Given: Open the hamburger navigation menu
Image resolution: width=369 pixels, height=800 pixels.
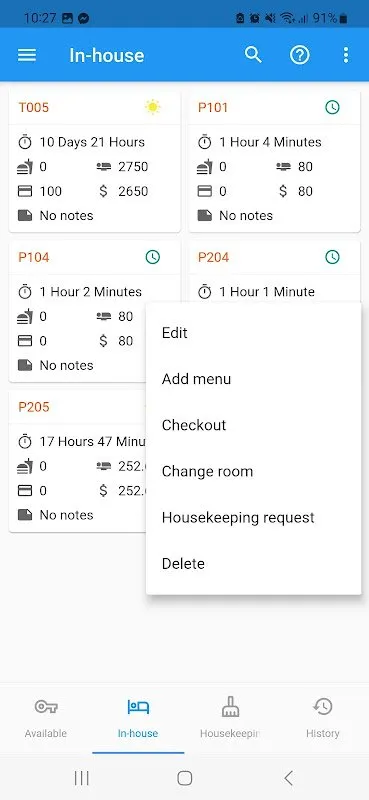Looking at the screenshot, I should (27, 55).
